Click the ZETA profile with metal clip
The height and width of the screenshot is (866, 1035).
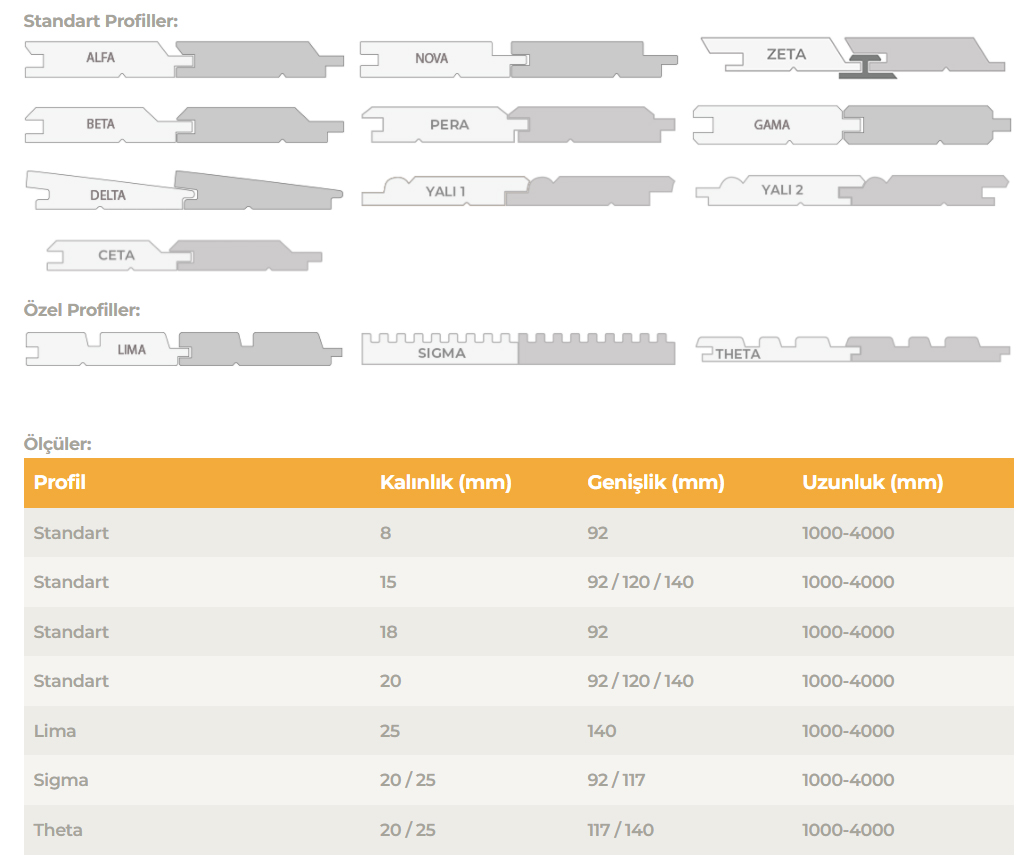click(x=852, y=57)
